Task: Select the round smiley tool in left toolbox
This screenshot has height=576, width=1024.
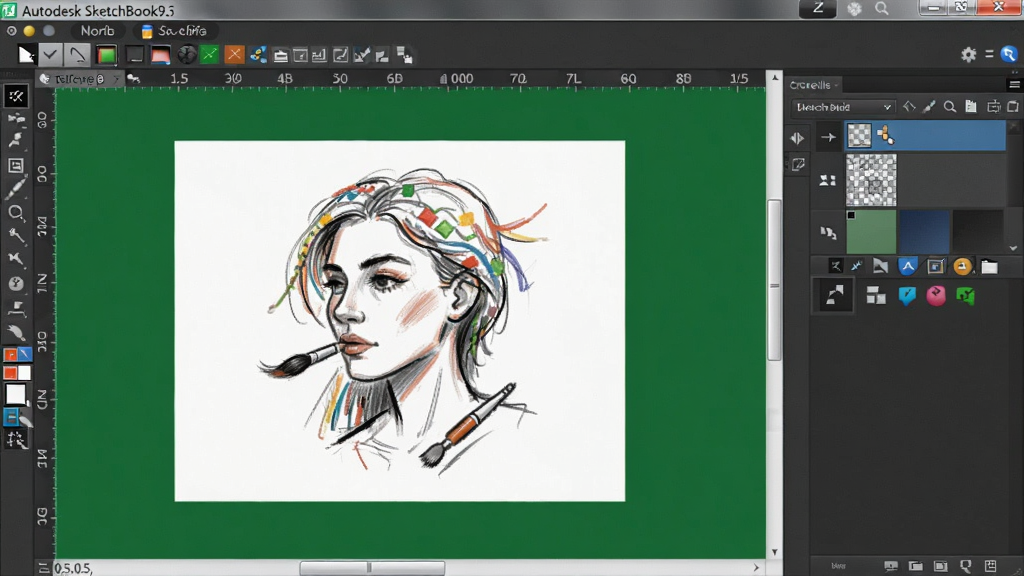Action: pyautogui.click(x=16, y=283)
